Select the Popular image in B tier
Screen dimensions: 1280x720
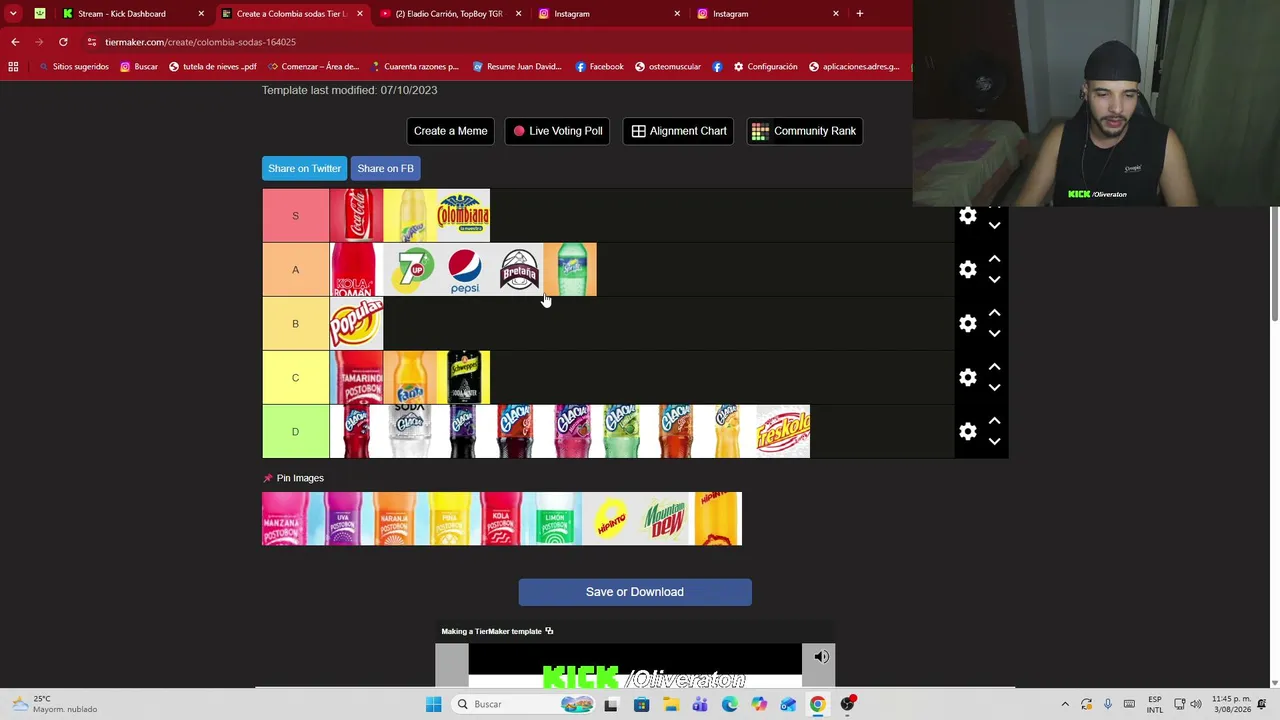pos(356,324)
